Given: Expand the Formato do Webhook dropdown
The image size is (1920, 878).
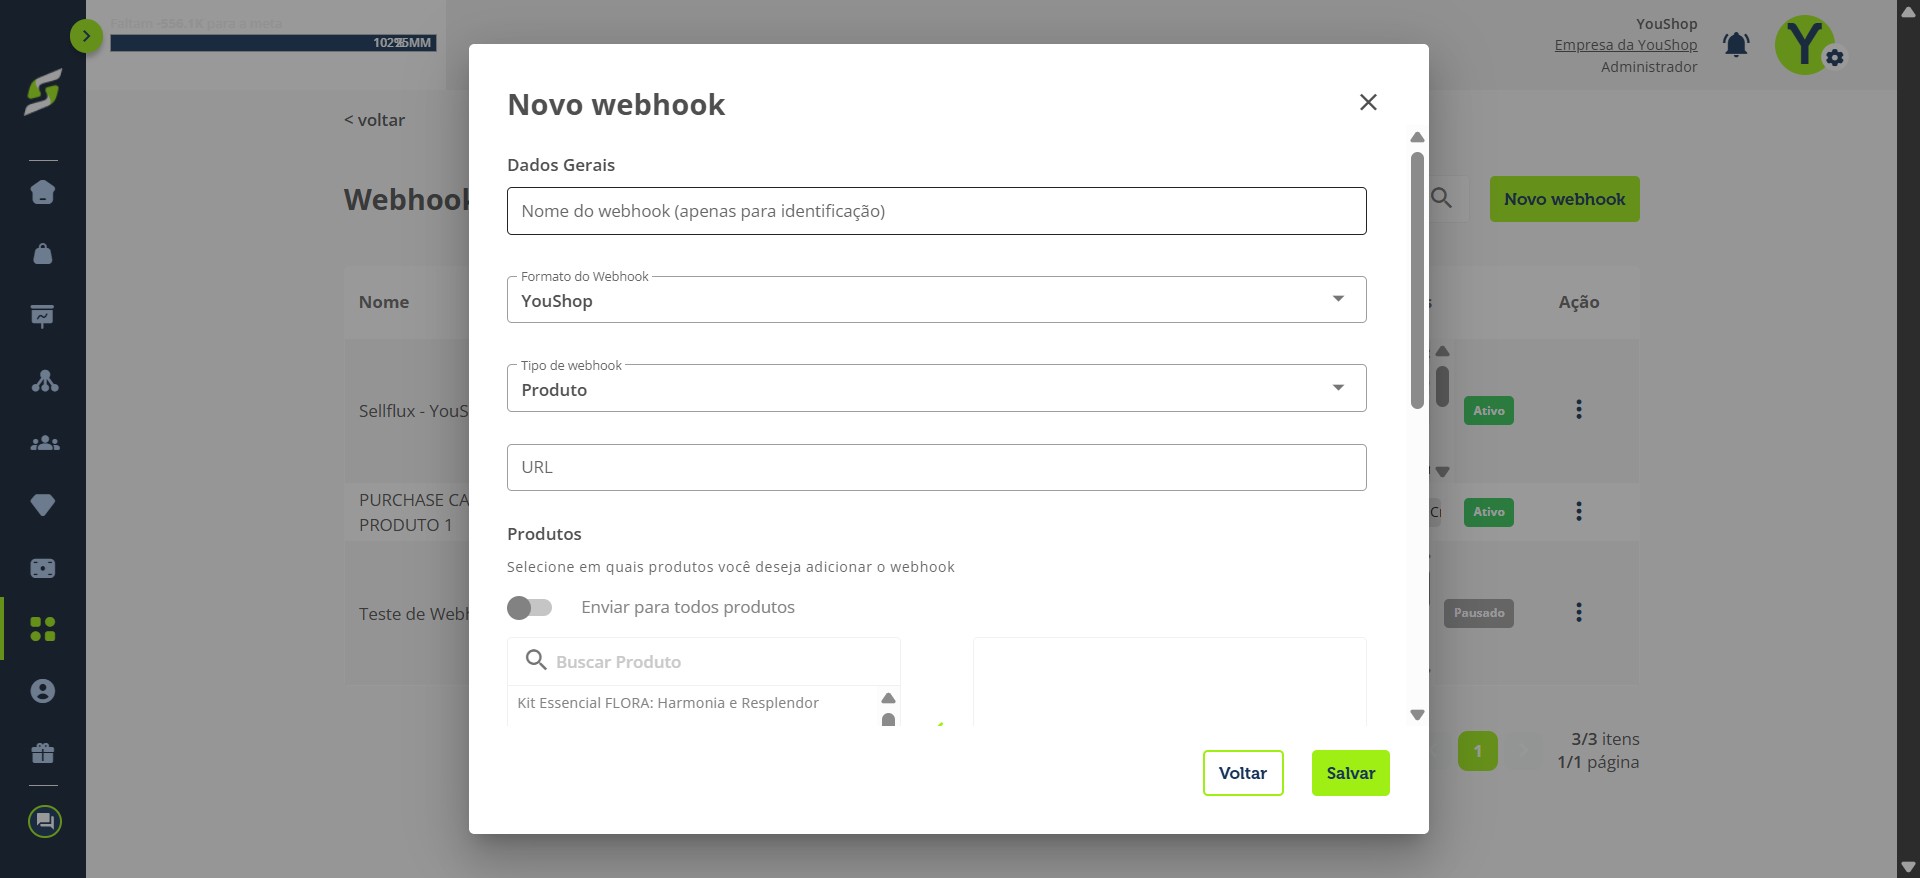Looking at the screenshot, I should click(936, 300).
